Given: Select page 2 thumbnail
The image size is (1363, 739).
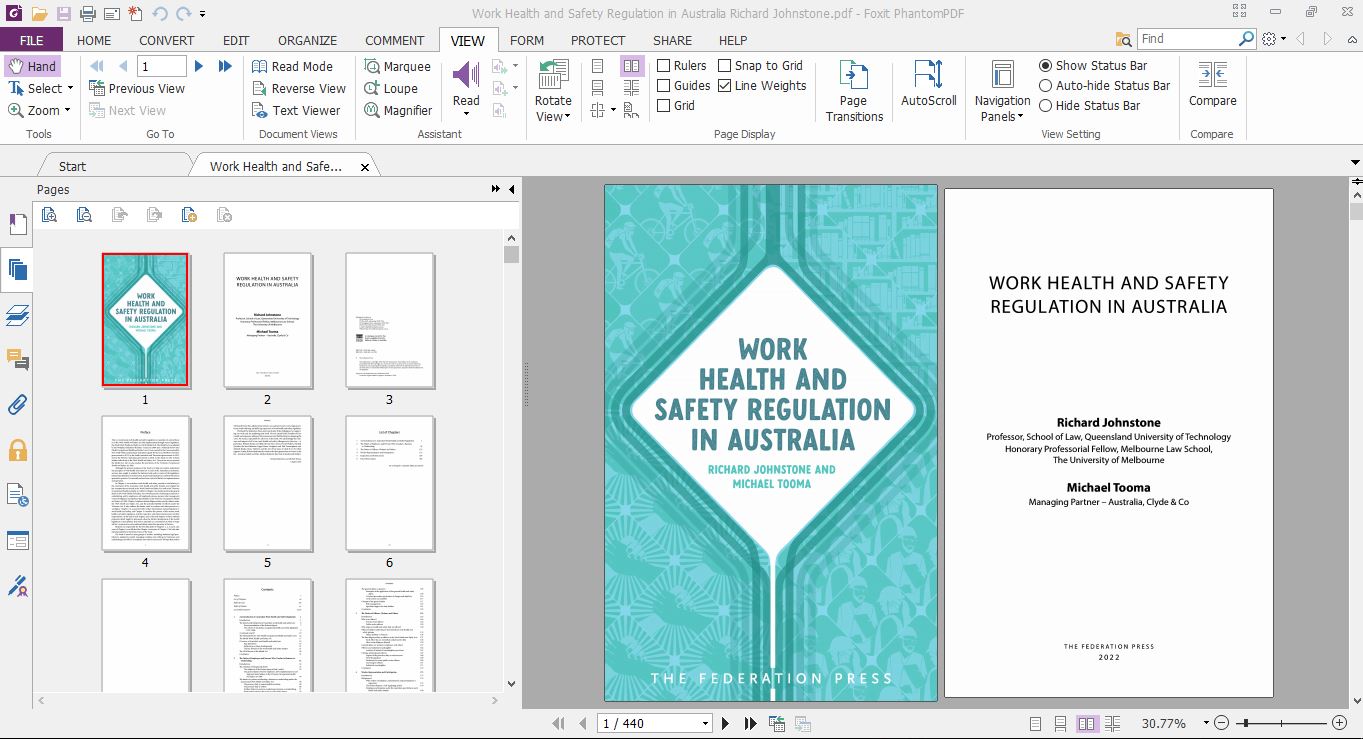Looking at the screenshot, I should coord(267,320).
